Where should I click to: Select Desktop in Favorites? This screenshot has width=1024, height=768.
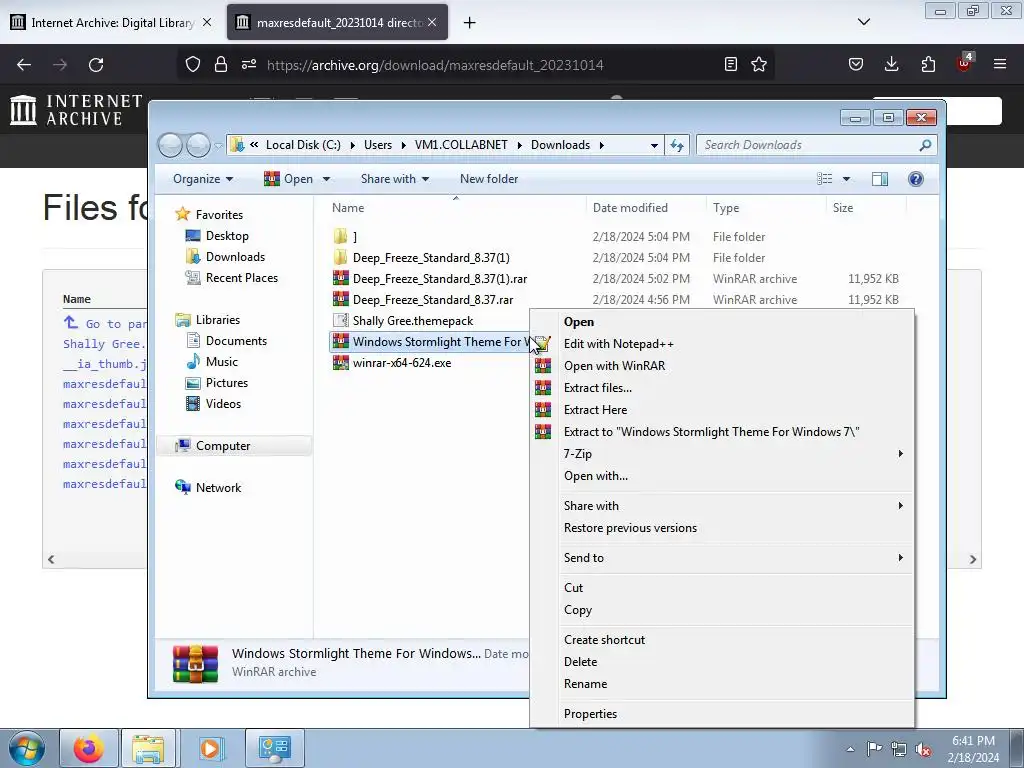[x=227, y=236]
